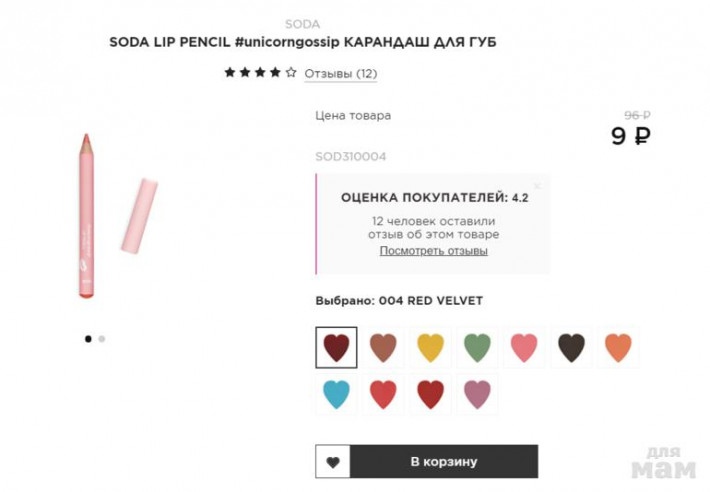
Task: Pick the yellow heart shade
Action: [x=430, y=347]
